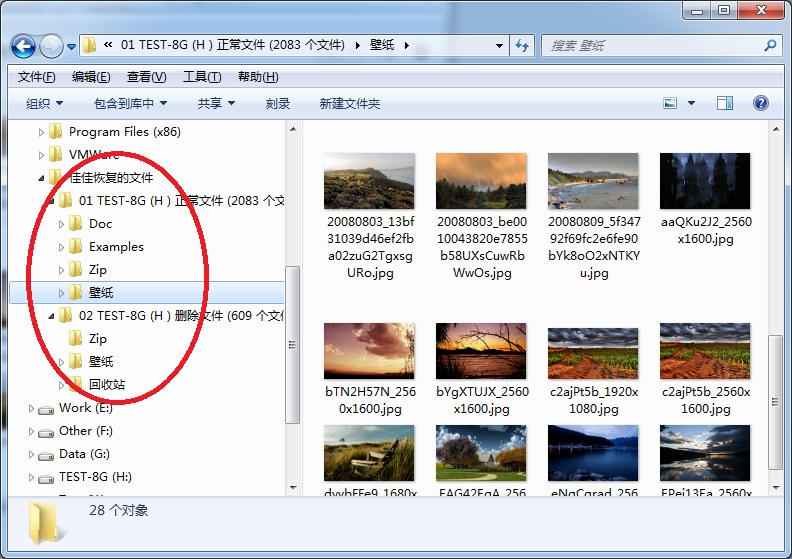Click the file list vertical scrollbar
Viewport: 792px width, 559px height.
click(x=776, y=400)
